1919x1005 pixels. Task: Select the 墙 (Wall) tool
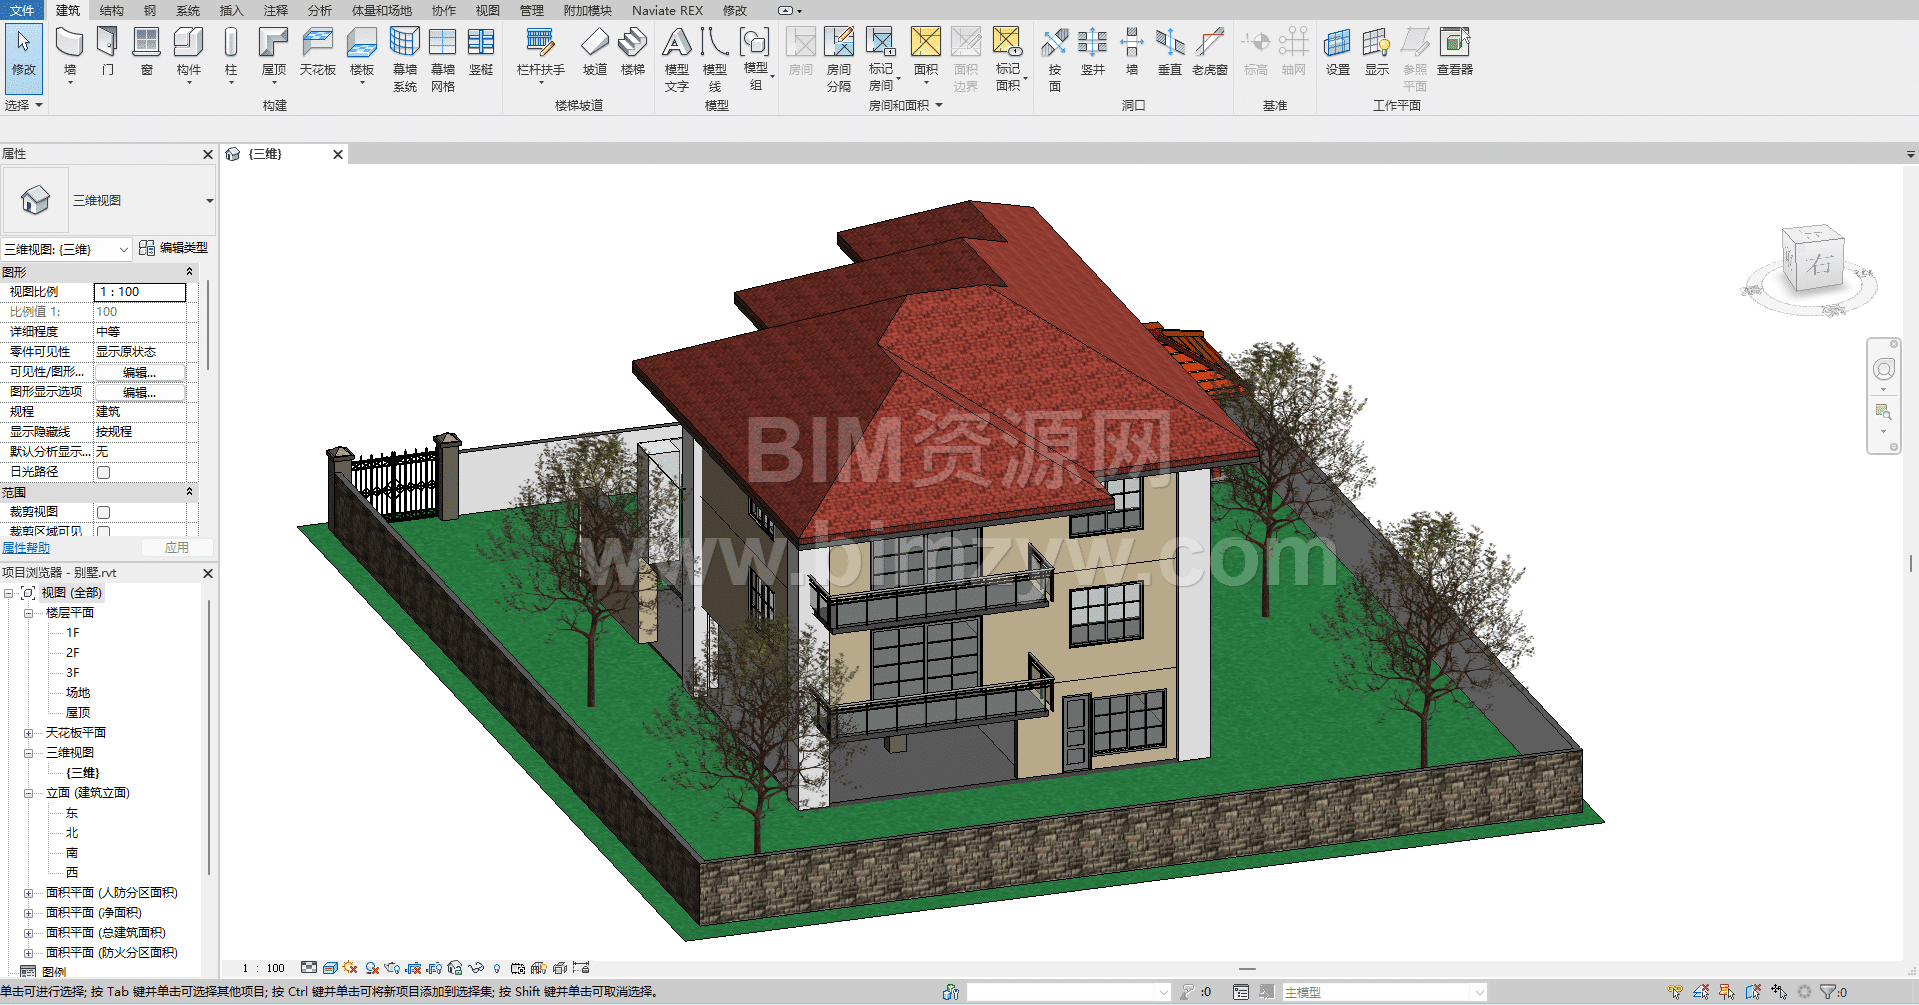(x=70, y=53)
